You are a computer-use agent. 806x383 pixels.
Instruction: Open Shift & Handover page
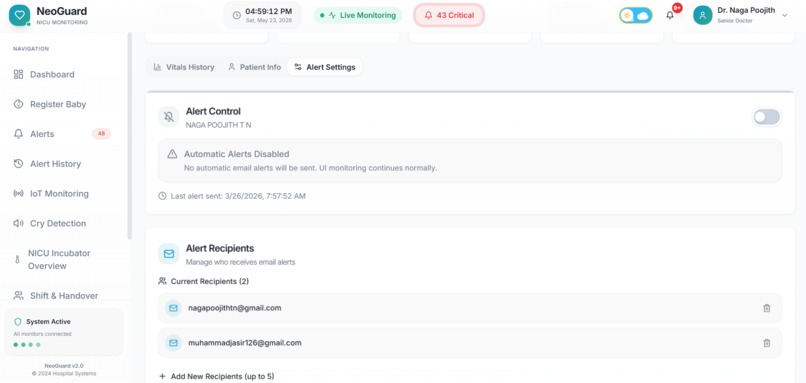click(65, 296)
